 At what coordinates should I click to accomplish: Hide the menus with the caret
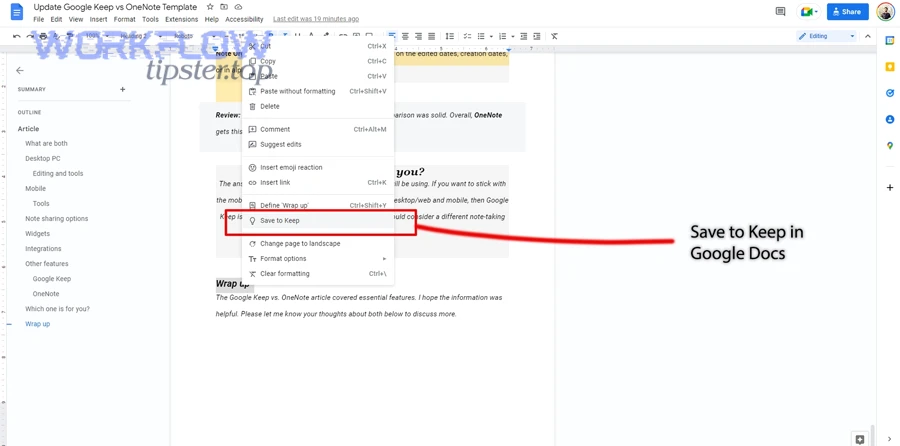click(x=868, y=36)
